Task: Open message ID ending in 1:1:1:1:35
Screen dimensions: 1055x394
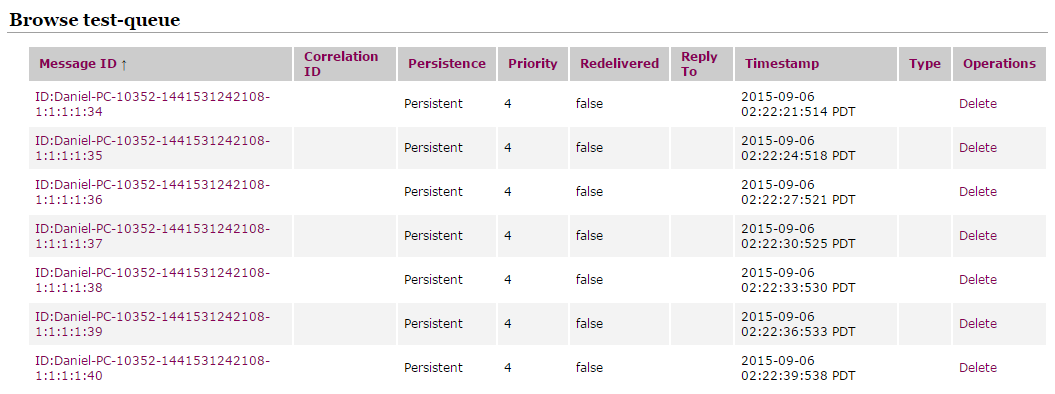Action: (x=152, y=148)
